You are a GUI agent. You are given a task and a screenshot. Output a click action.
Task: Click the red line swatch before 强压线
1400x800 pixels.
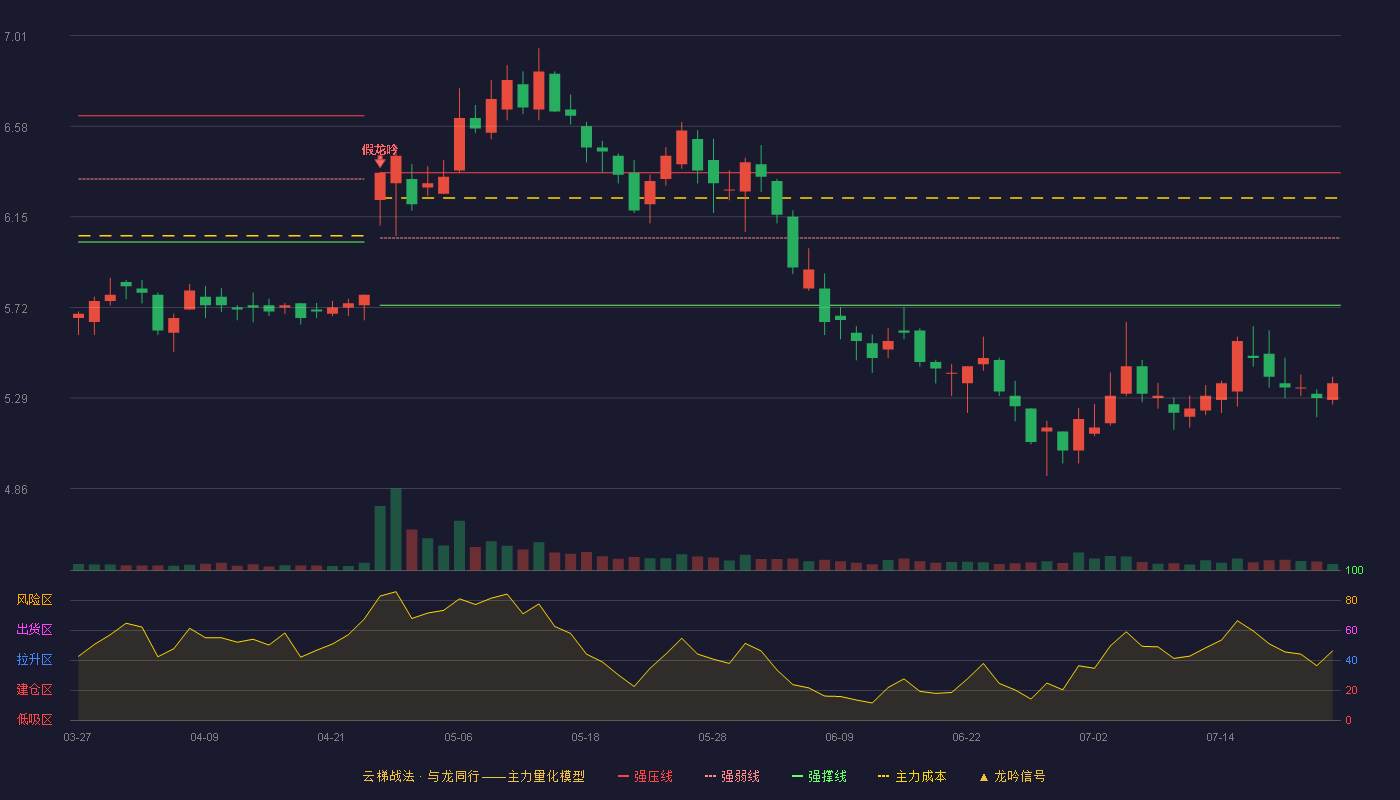(x=624, y=777)
